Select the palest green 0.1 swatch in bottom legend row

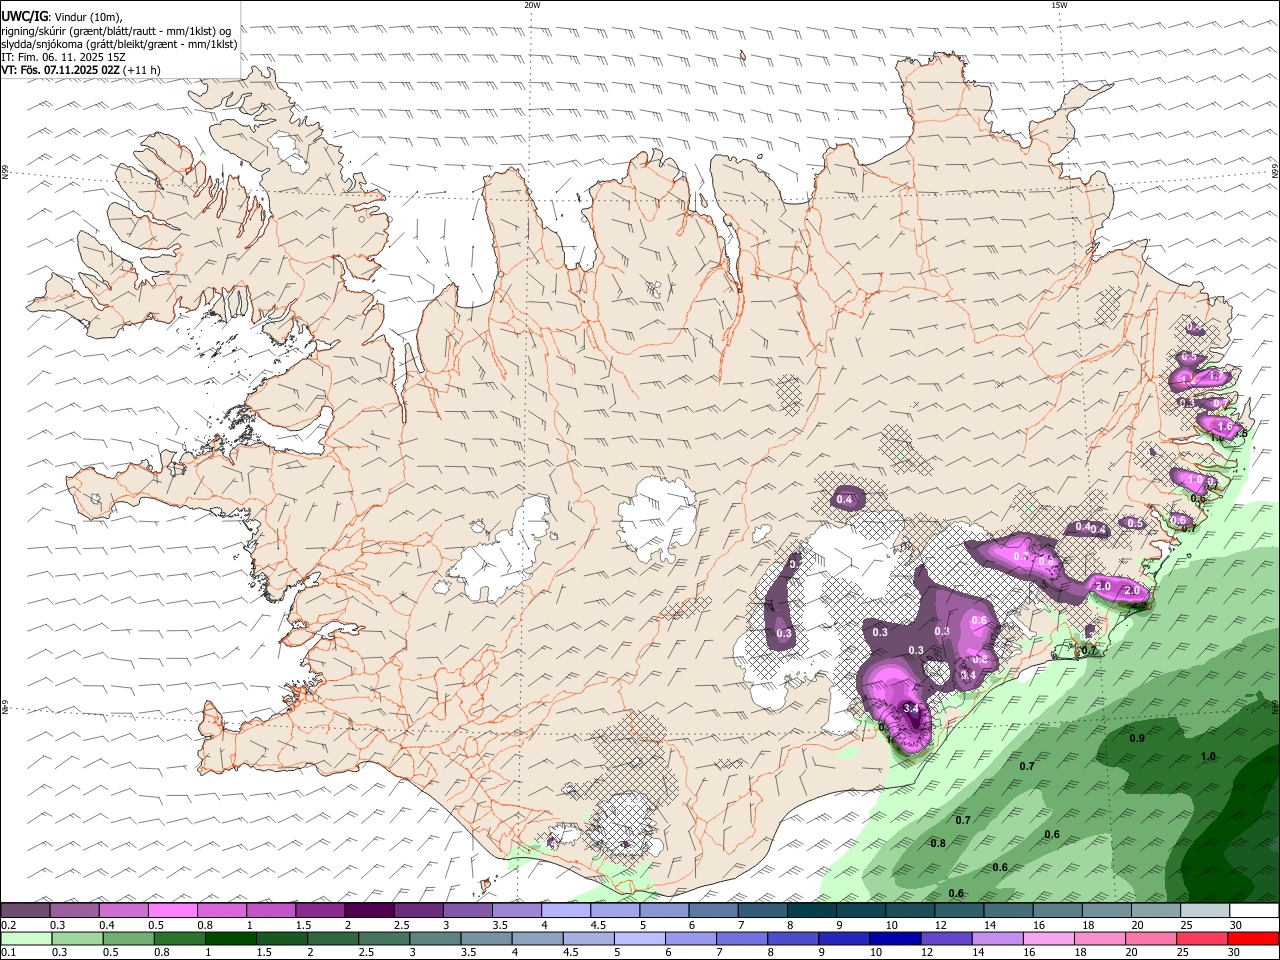pos(26,939)
